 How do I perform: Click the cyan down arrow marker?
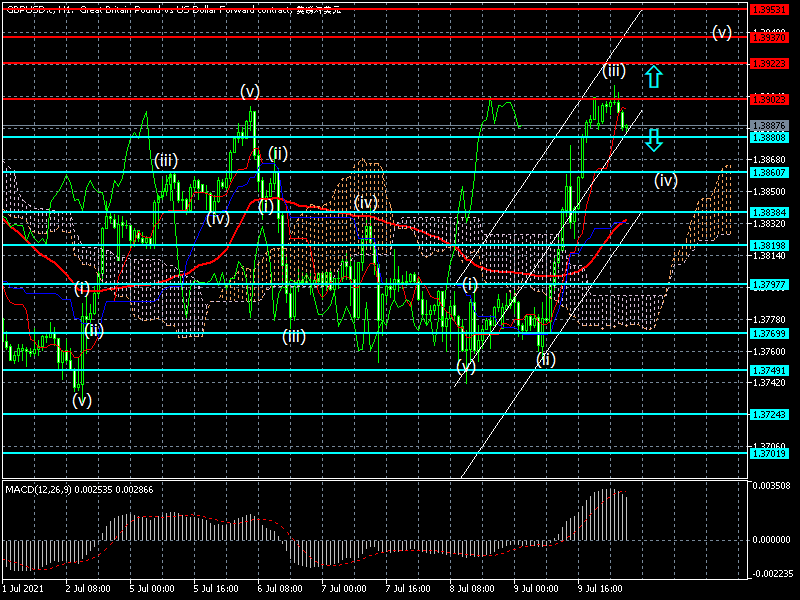[x=653, y=140]
